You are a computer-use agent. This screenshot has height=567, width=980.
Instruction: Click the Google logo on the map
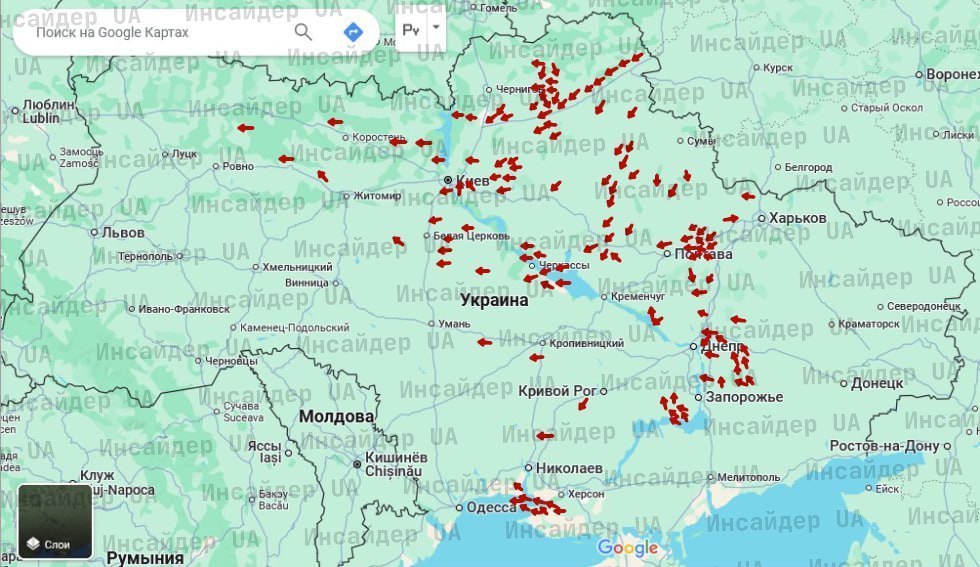click(628, 548)
